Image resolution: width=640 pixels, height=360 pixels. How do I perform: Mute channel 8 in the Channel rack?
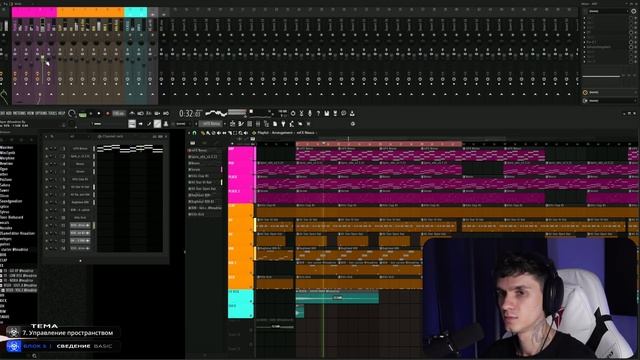tap(47, 202)
